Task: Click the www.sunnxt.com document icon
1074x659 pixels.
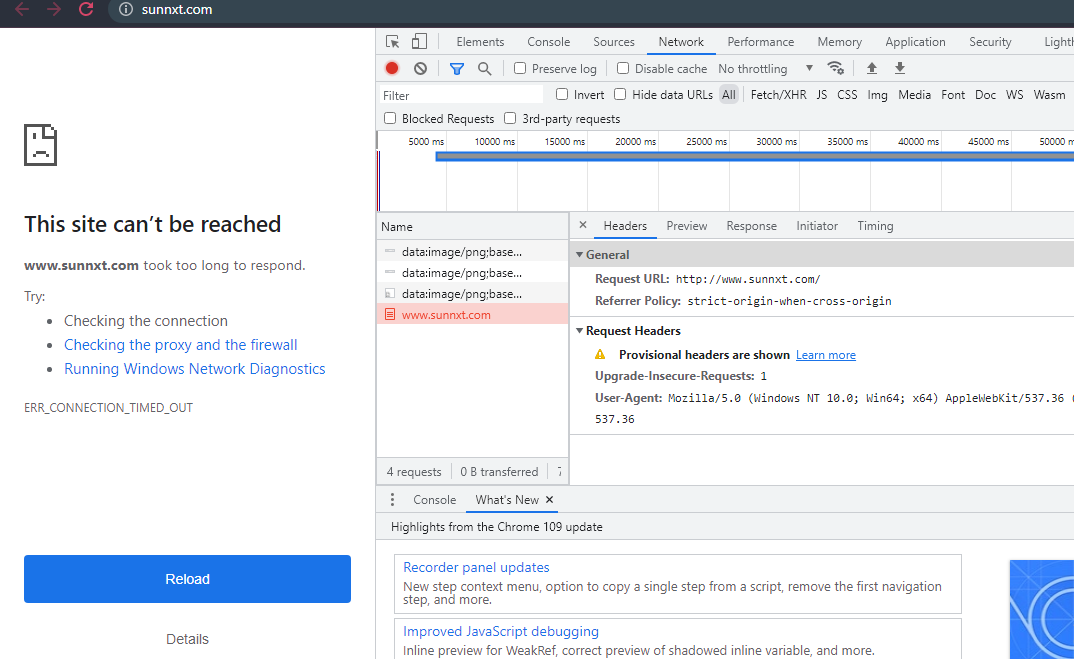Action: click(x=390, y=314)
